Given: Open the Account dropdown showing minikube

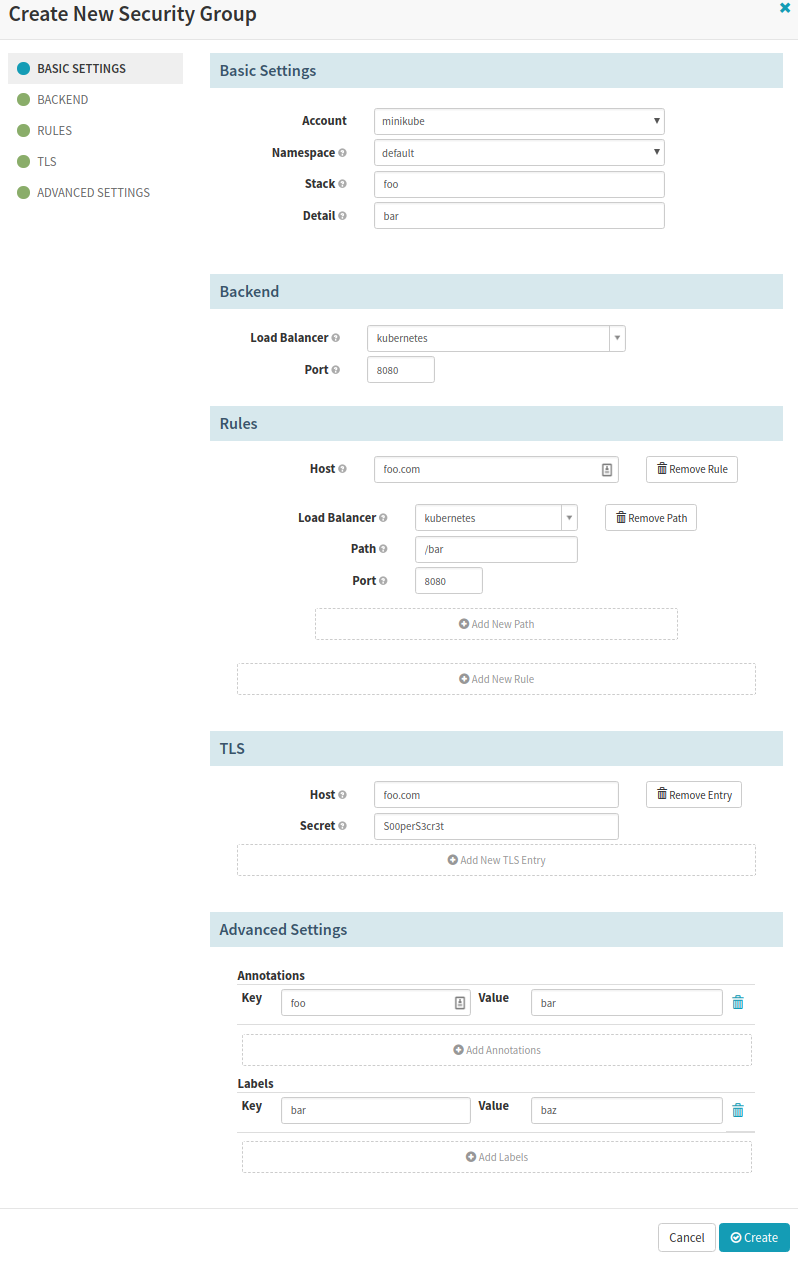Looking at the screenshot, I should (x=519, y=121).
